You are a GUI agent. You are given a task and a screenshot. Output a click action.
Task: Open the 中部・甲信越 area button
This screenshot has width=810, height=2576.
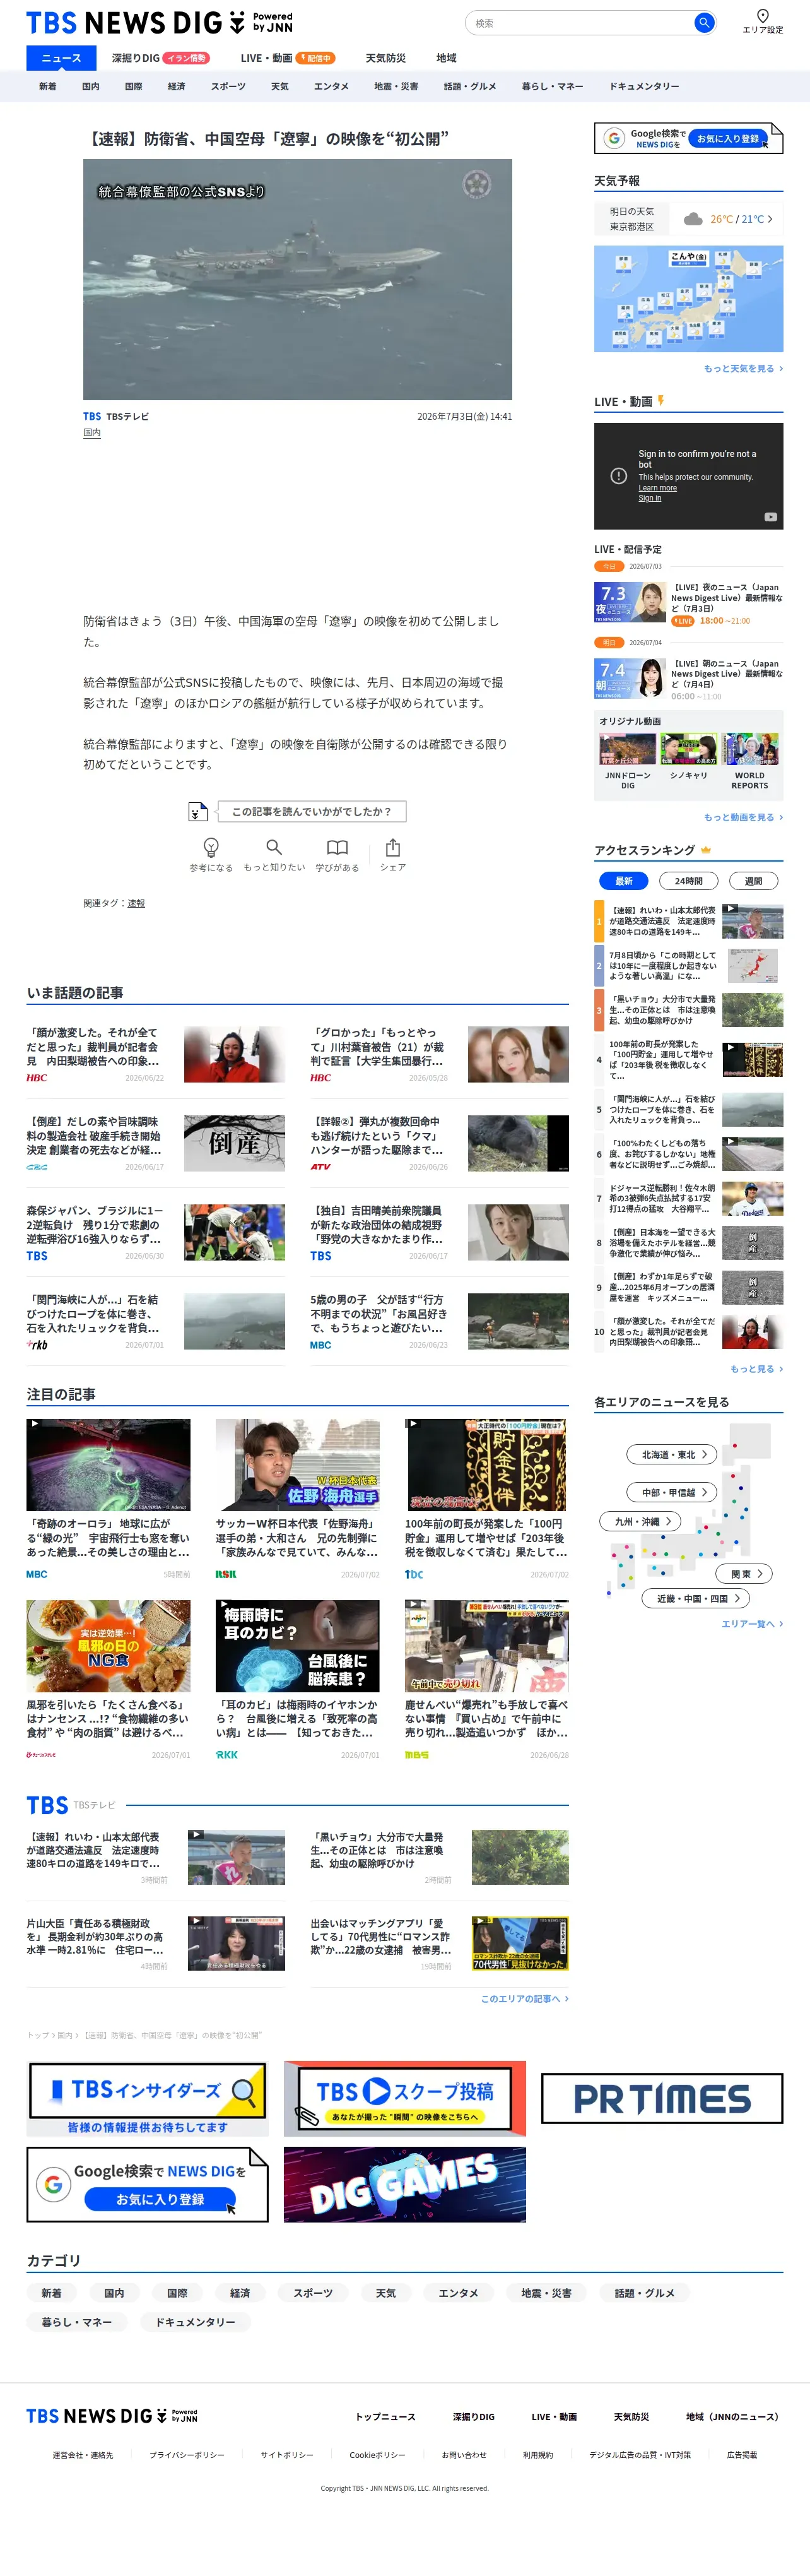(x=672, y=1492)
